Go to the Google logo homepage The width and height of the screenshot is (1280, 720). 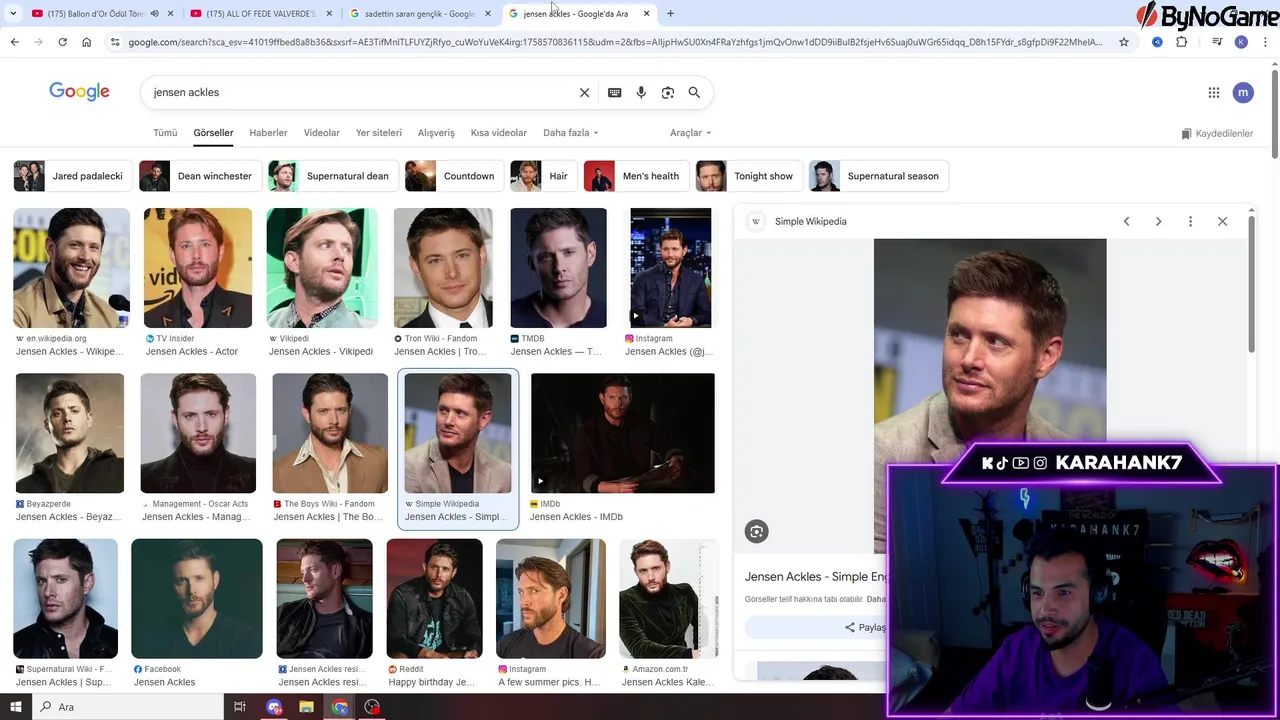[79, 92]
